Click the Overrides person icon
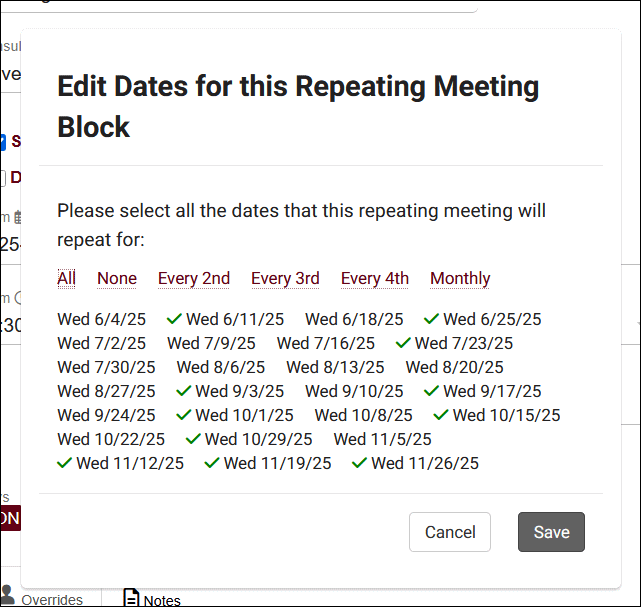Image resolution: width=641 pixels, height=607 pixels. 8,596
